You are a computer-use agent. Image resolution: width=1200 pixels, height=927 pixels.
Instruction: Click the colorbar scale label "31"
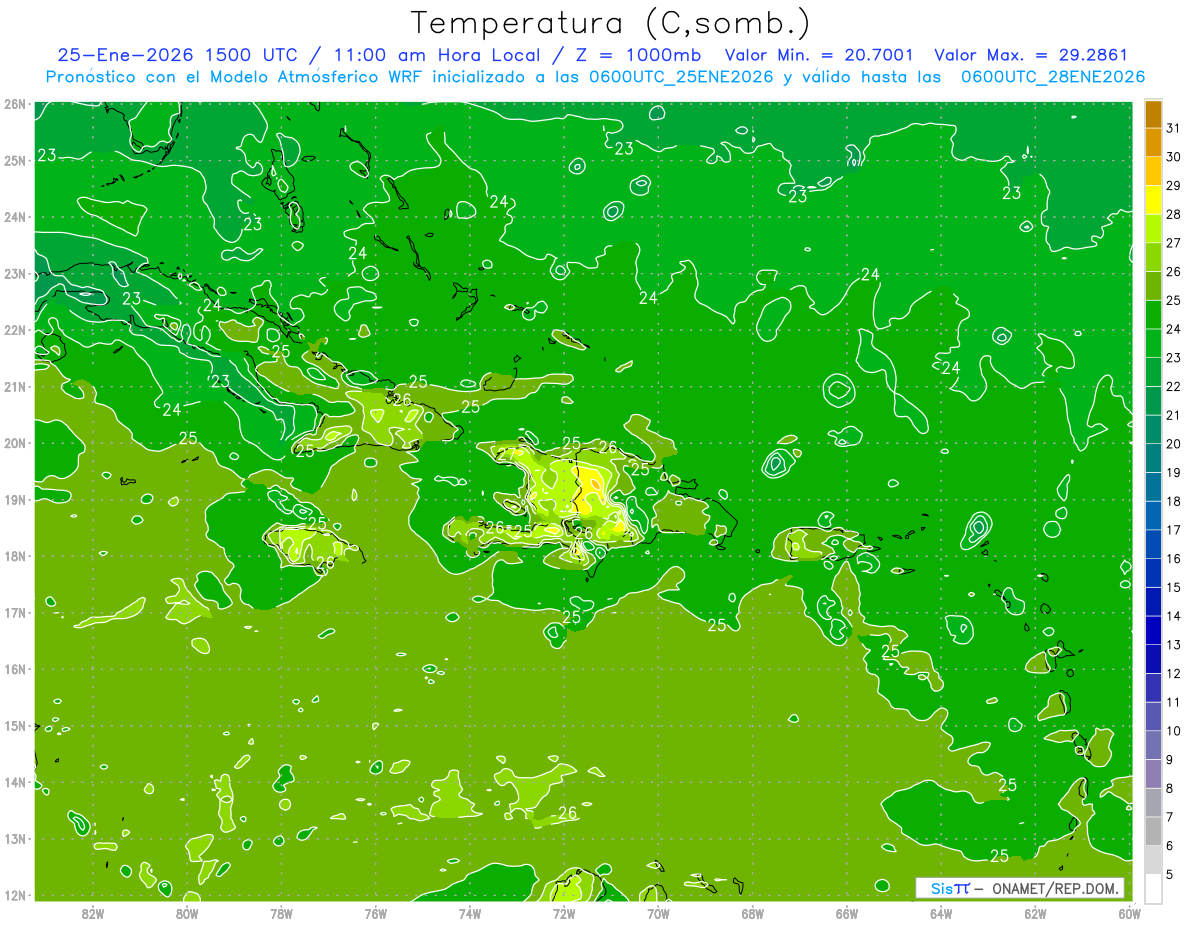point(1173,128)
